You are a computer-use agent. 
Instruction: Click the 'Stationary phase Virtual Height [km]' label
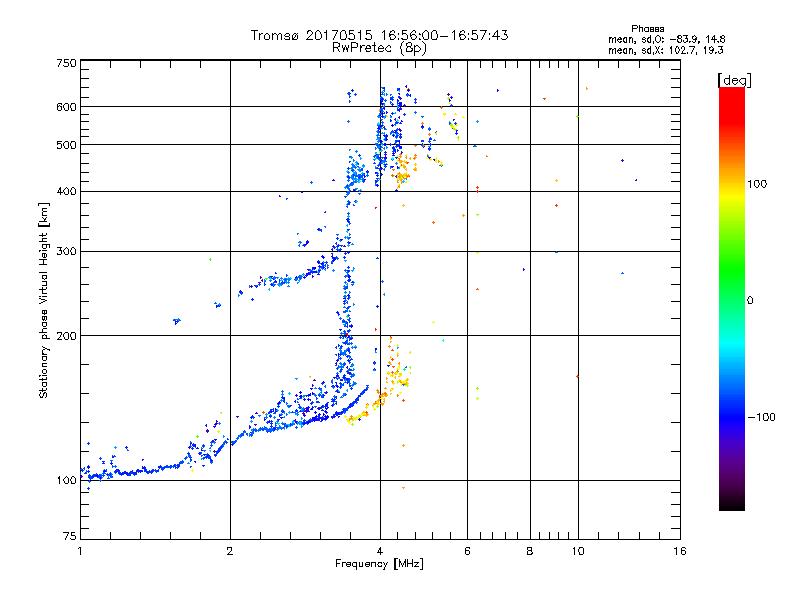pos(44,300)
